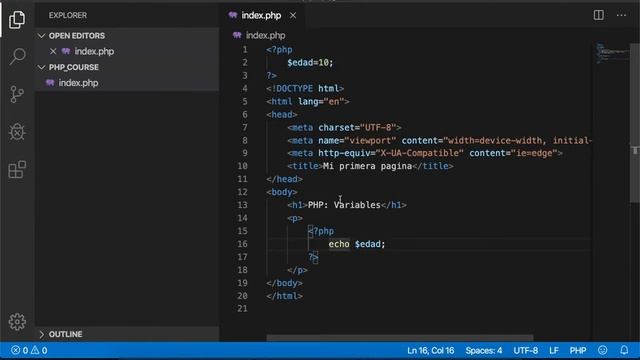Open the More Actions ellipsis menu

(621, 15)
